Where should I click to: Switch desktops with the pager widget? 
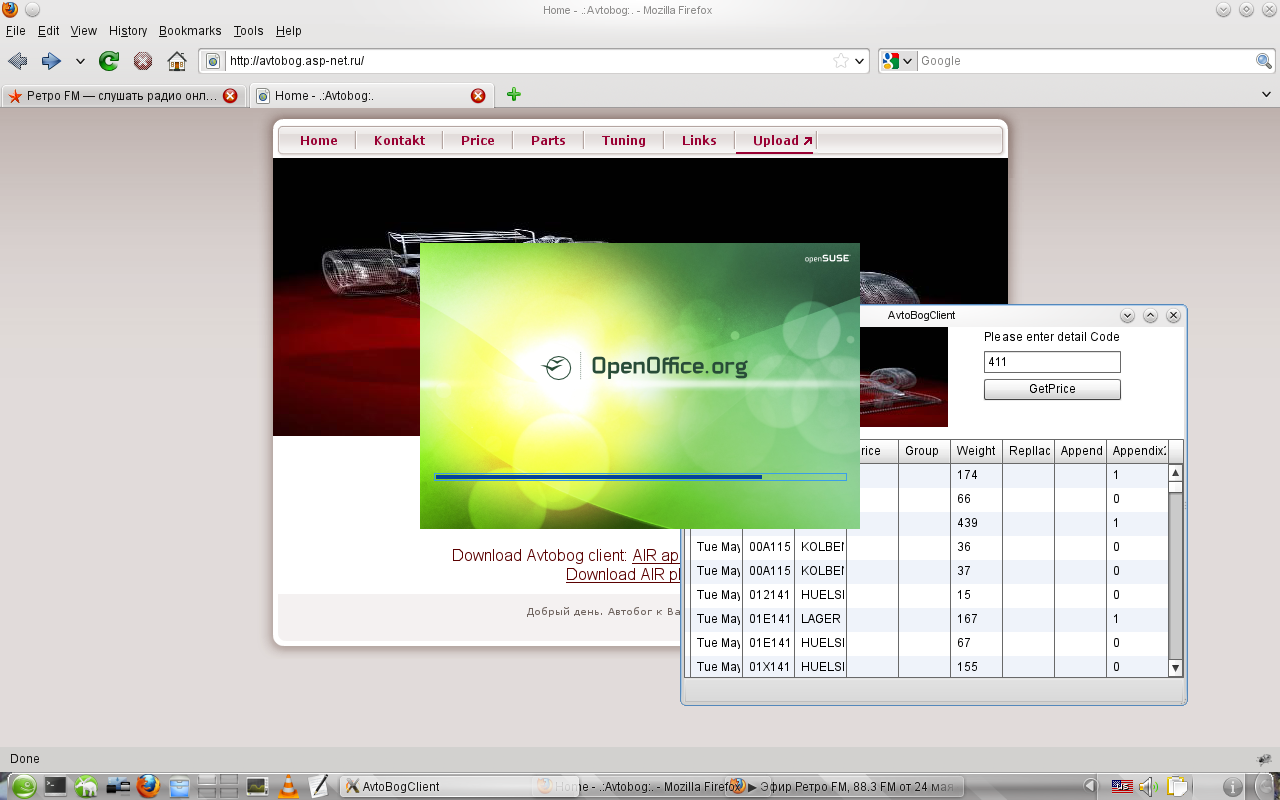(x=219, y=786)
